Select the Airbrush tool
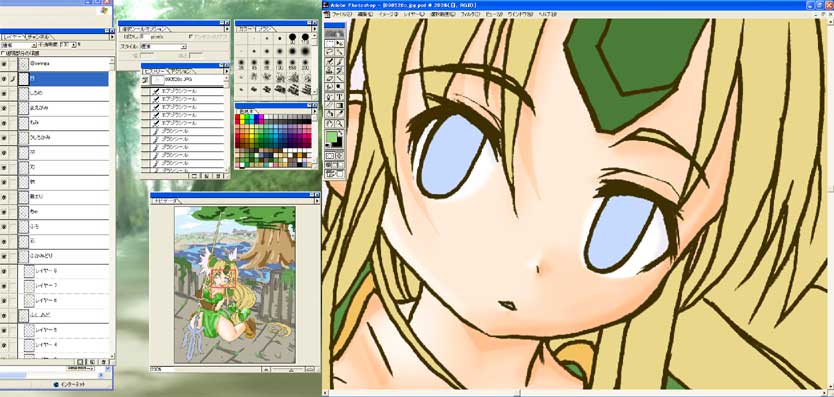 click(330, 61)
